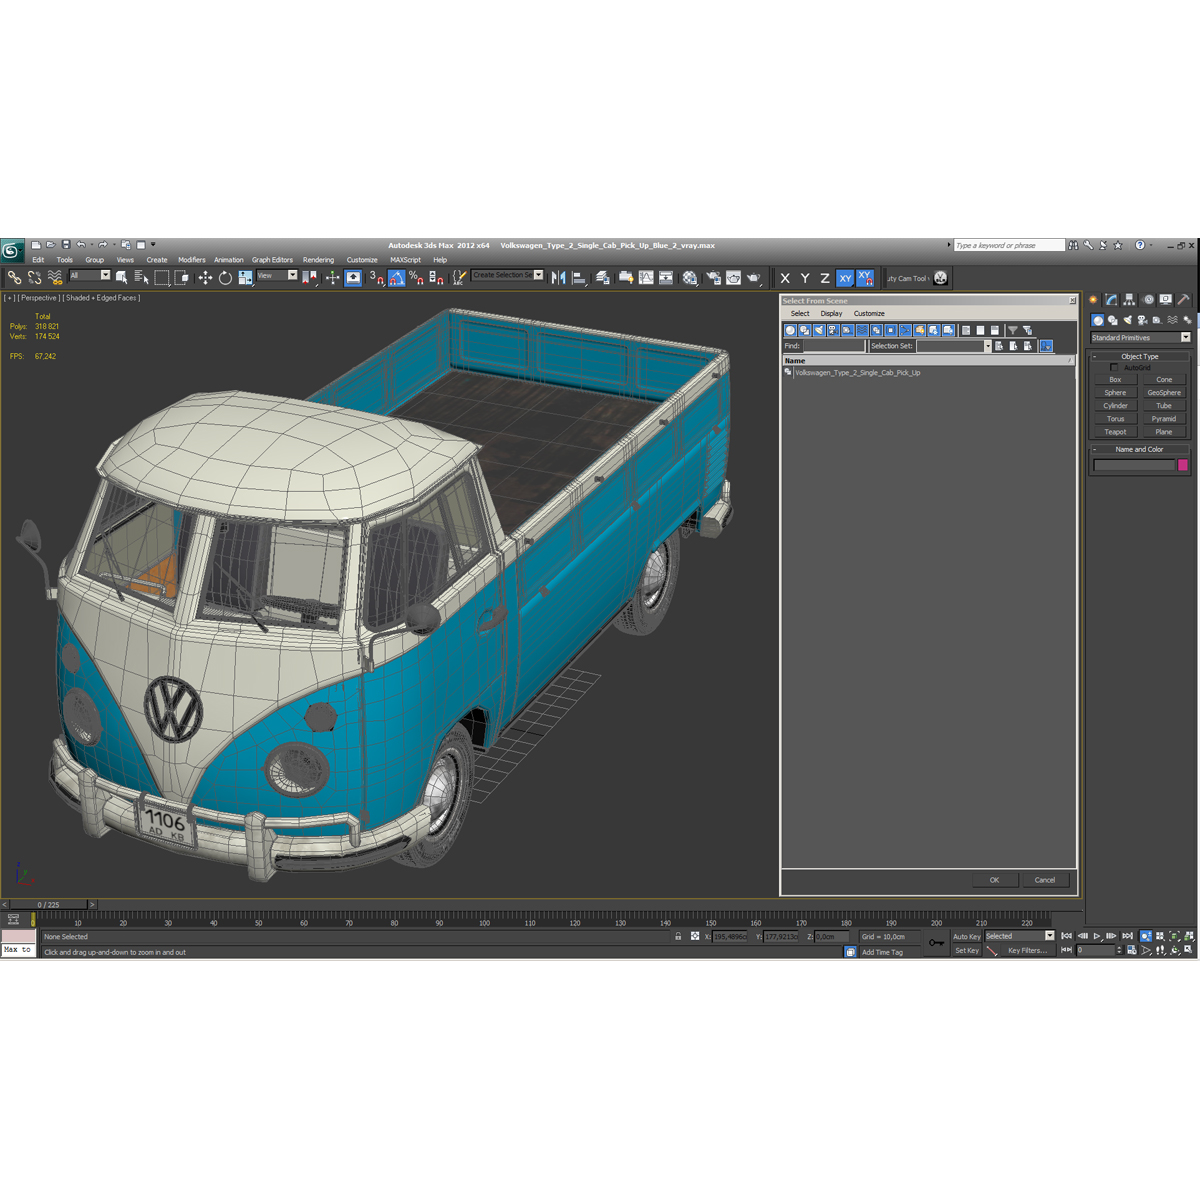Click the magenta object color swatch
Image resolution: width=1200 pixels, height=1200 pixels.
[1183, 465]
